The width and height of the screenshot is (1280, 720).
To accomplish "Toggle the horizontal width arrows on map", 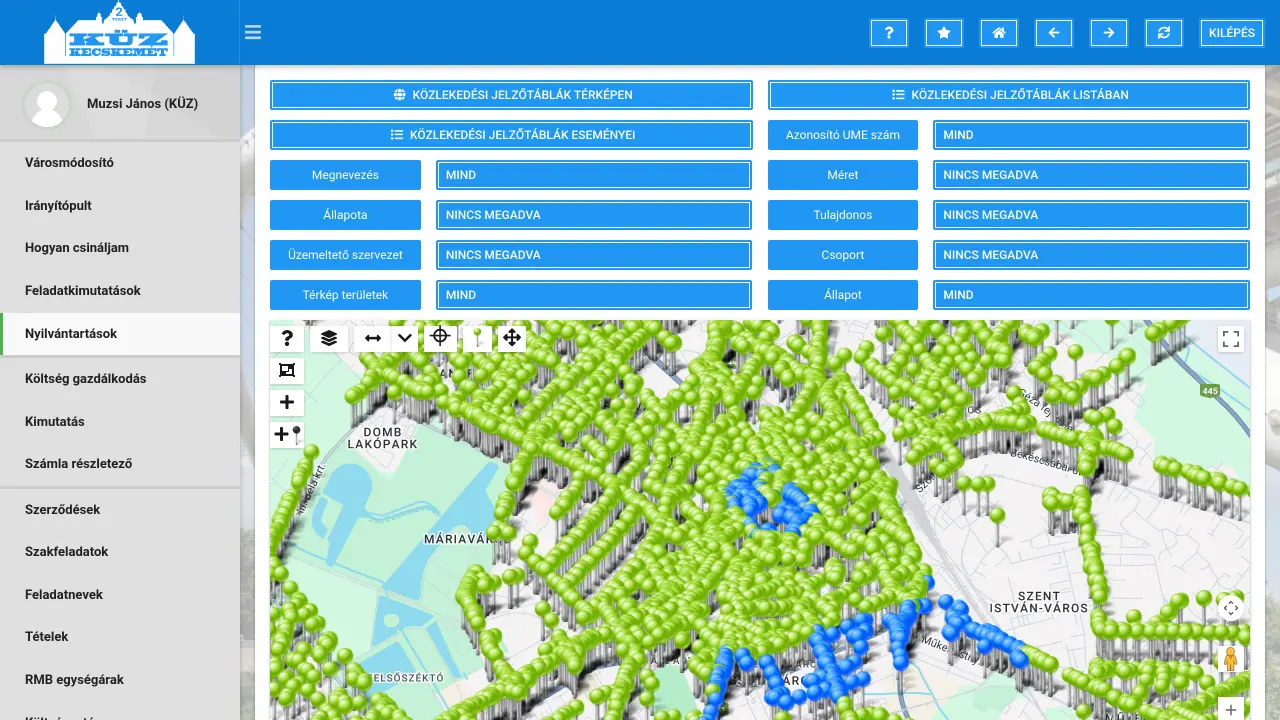I will [x=373, y=338].
